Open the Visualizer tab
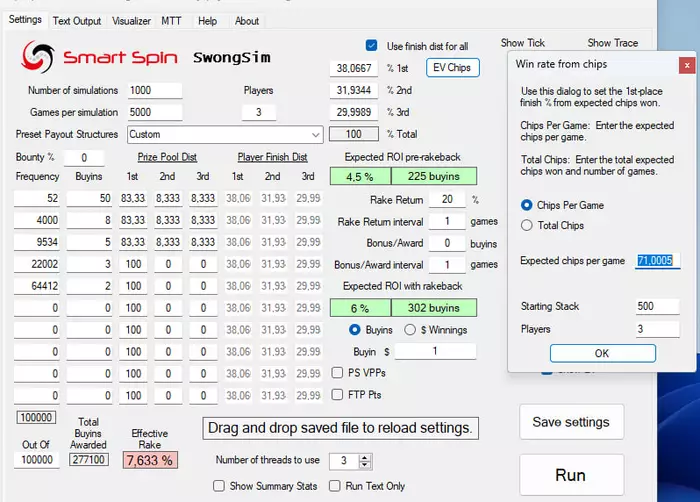This screenshot has height=502, width=700. click(131, 21)
